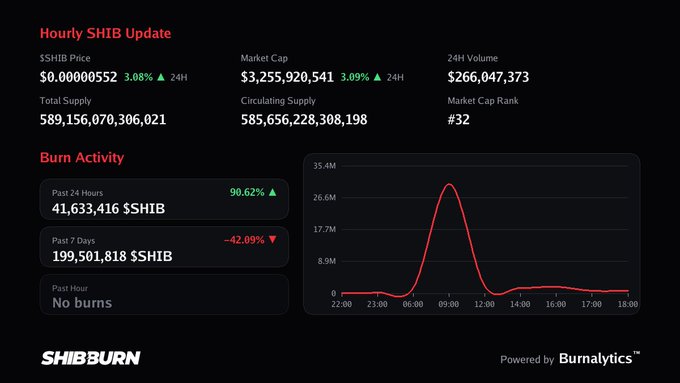Click the -42.09% burn change
Viewport: 680px width, 383px height.
(244, 240)
